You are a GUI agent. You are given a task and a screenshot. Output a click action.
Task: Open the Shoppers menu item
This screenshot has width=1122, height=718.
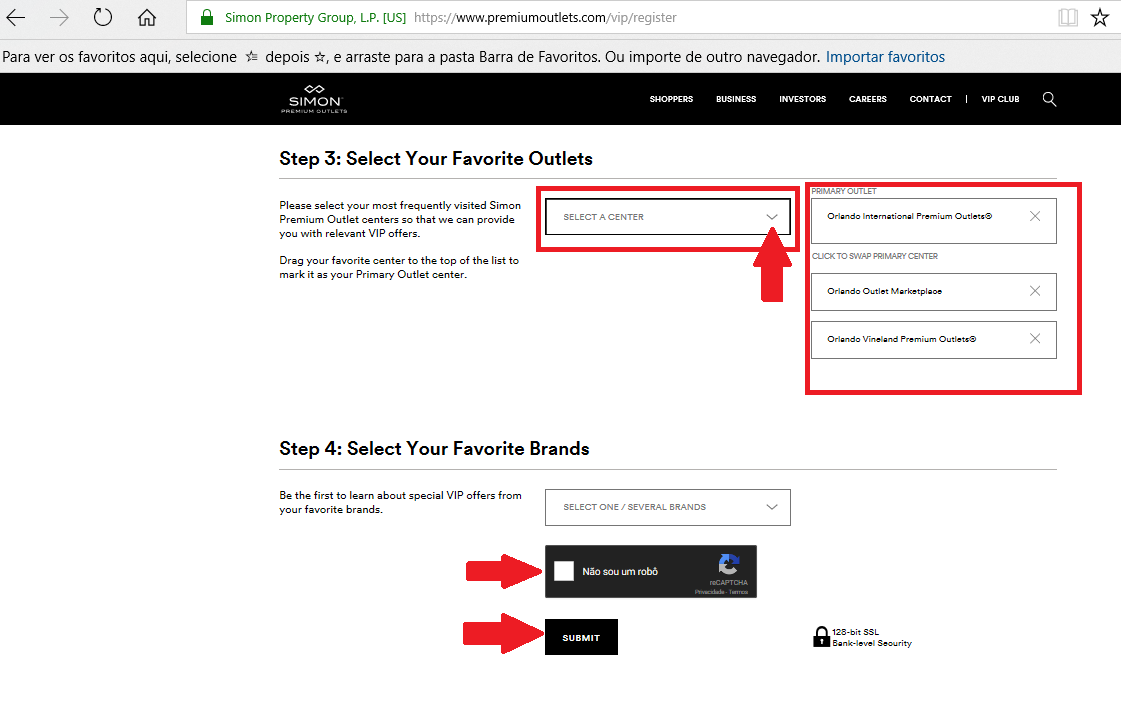click(x=671, y=99)
